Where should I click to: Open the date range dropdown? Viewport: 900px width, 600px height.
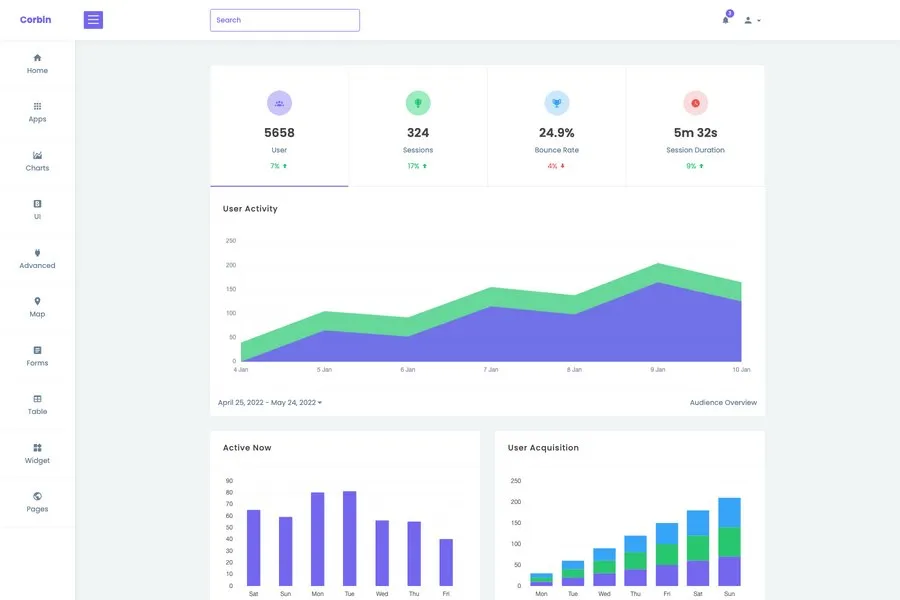point(270,403)
